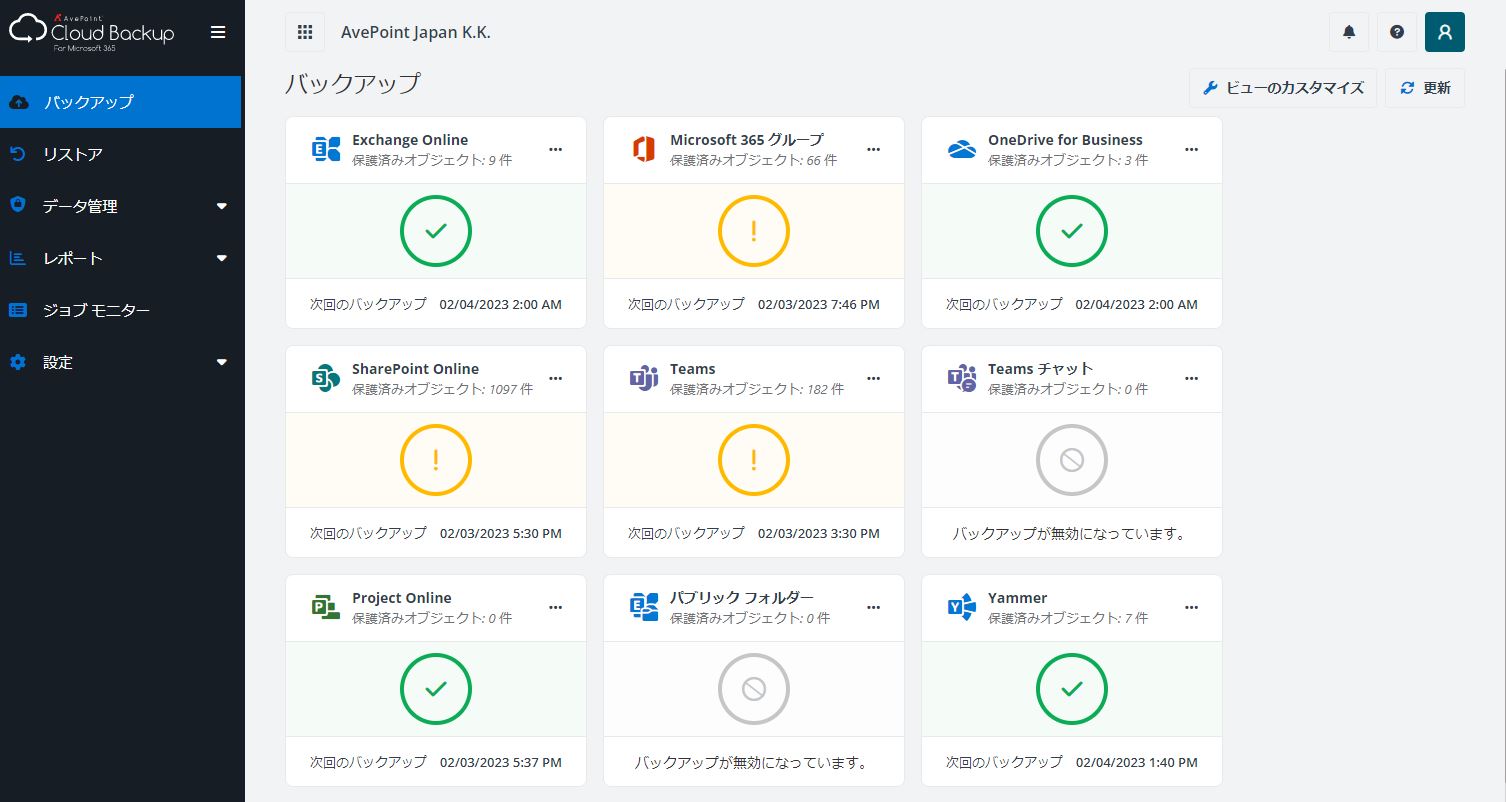Select 設定 in the sidebar

(x=120, y=362)
